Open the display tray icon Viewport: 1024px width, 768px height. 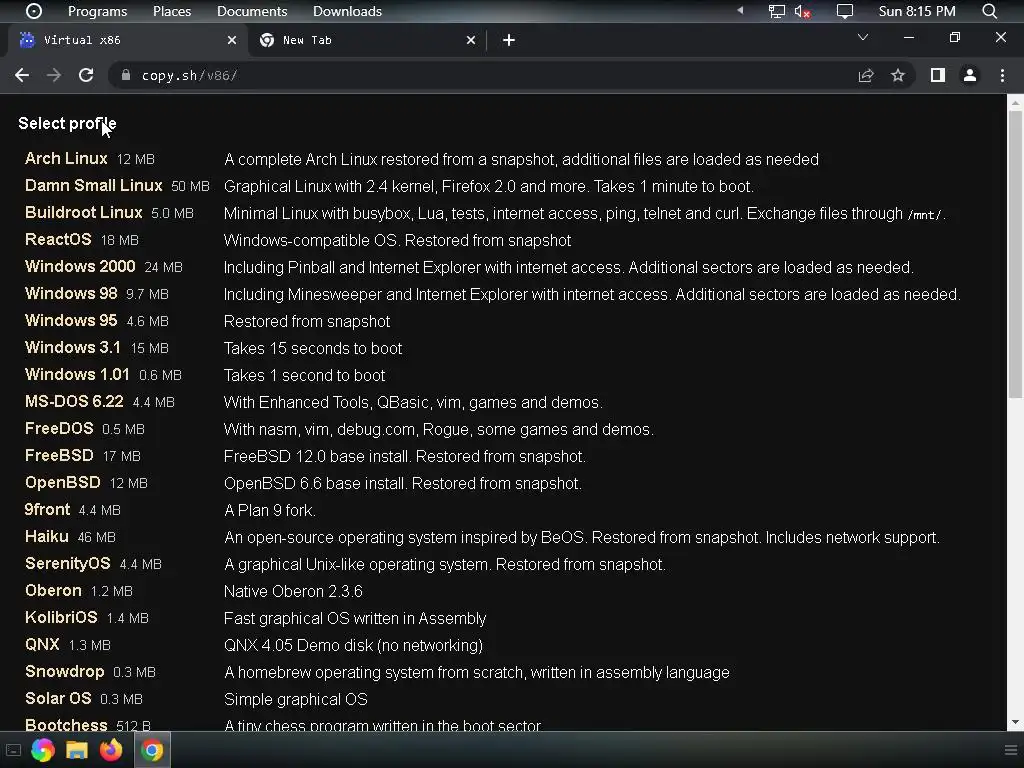click(x=845, y=11)
